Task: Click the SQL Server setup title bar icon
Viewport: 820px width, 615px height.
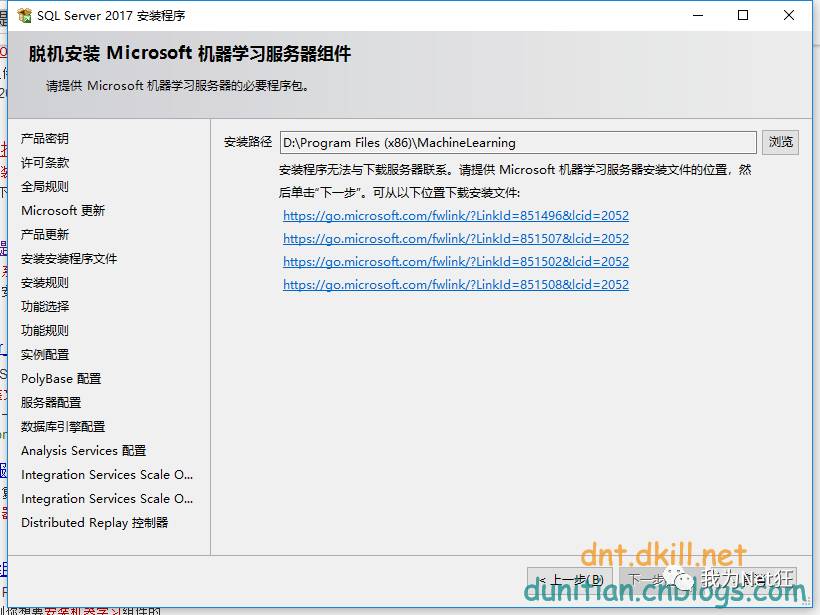Action: [x=24, y=16]
